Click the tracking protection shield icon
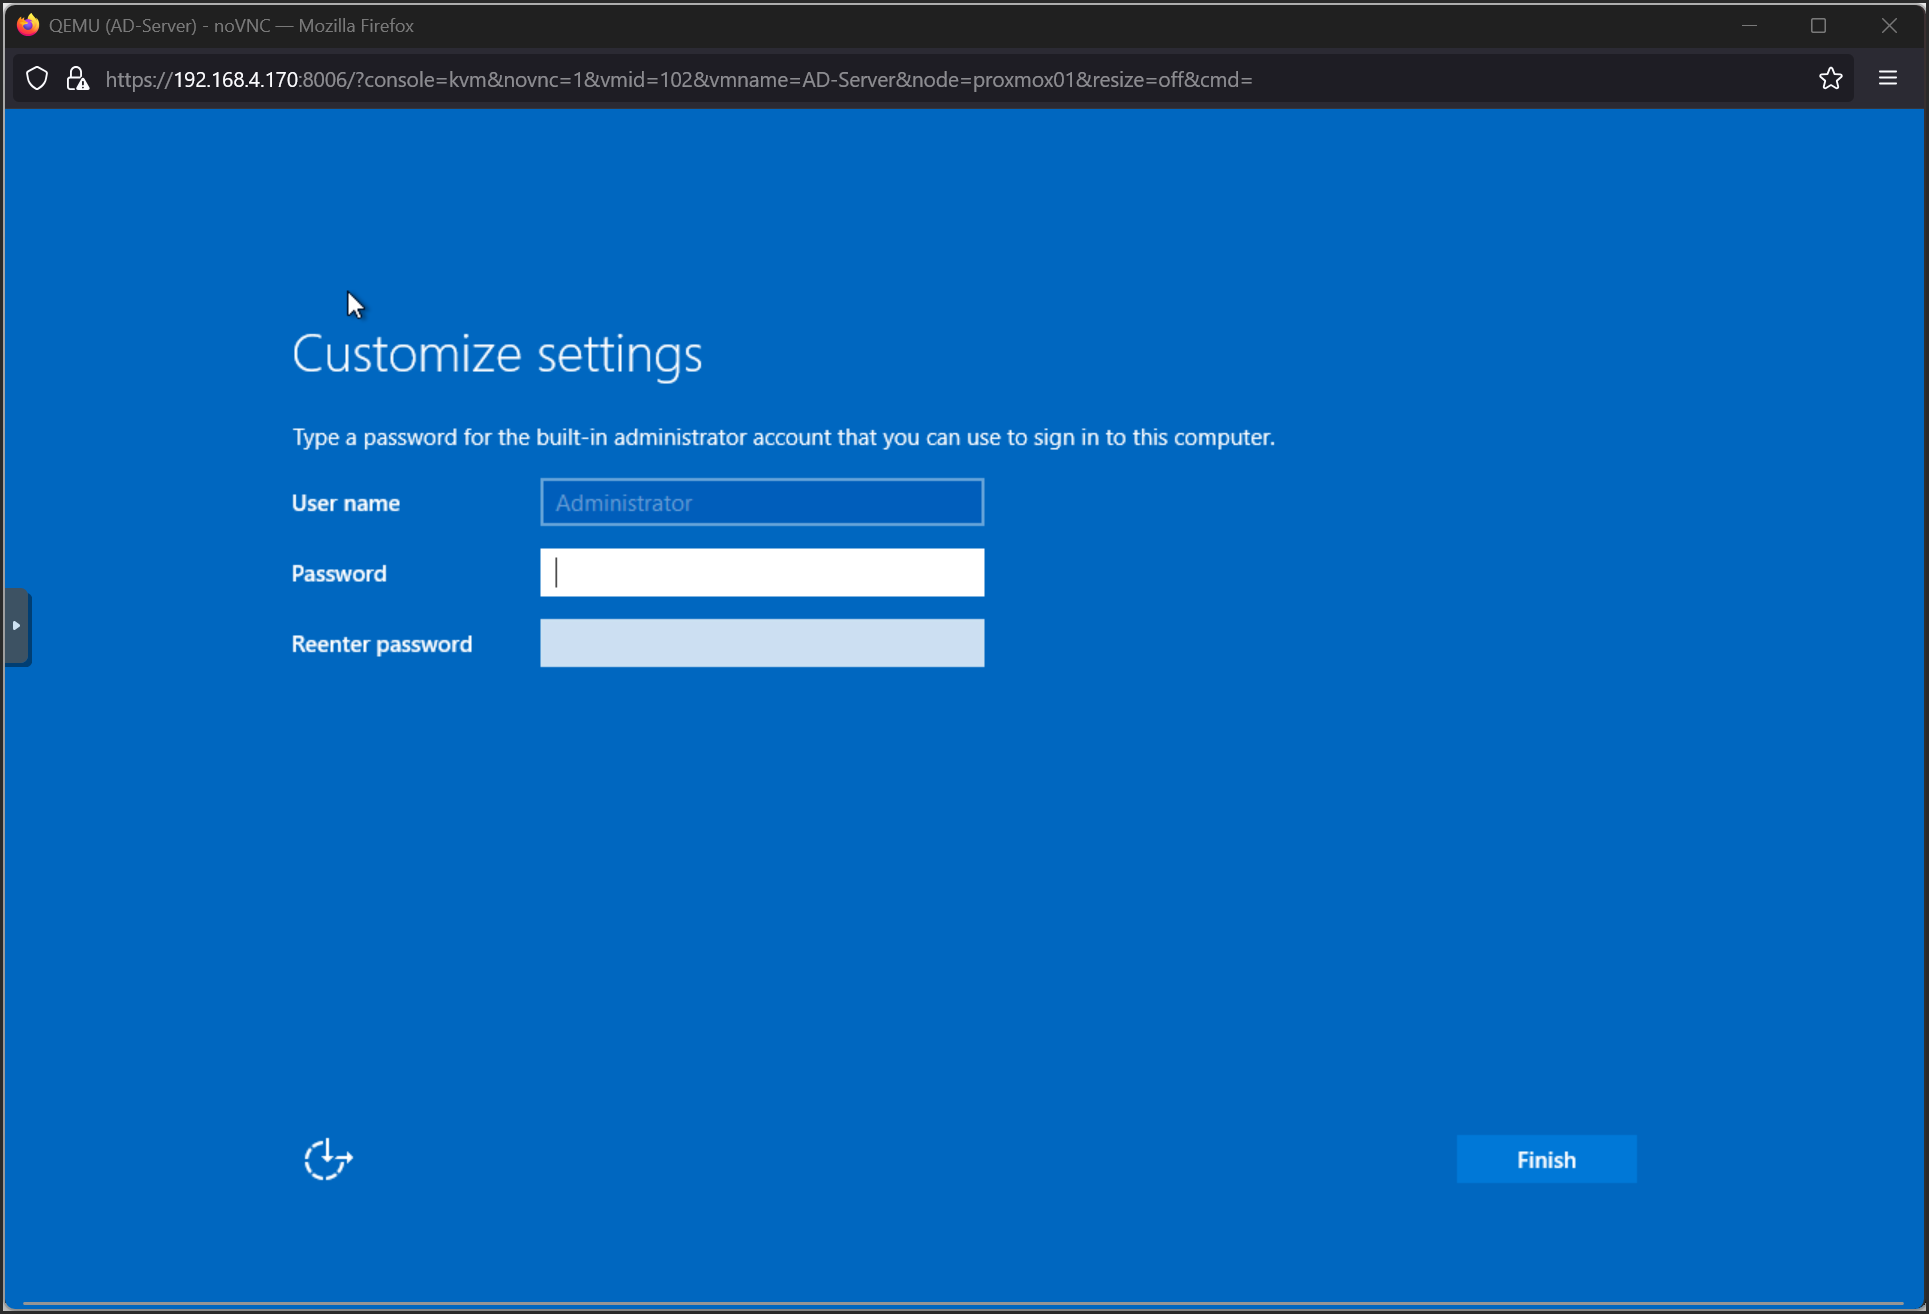Image resolution: width=1929 pixels, height=1314 pixels. pyautogui.click(x=37, y=79)
